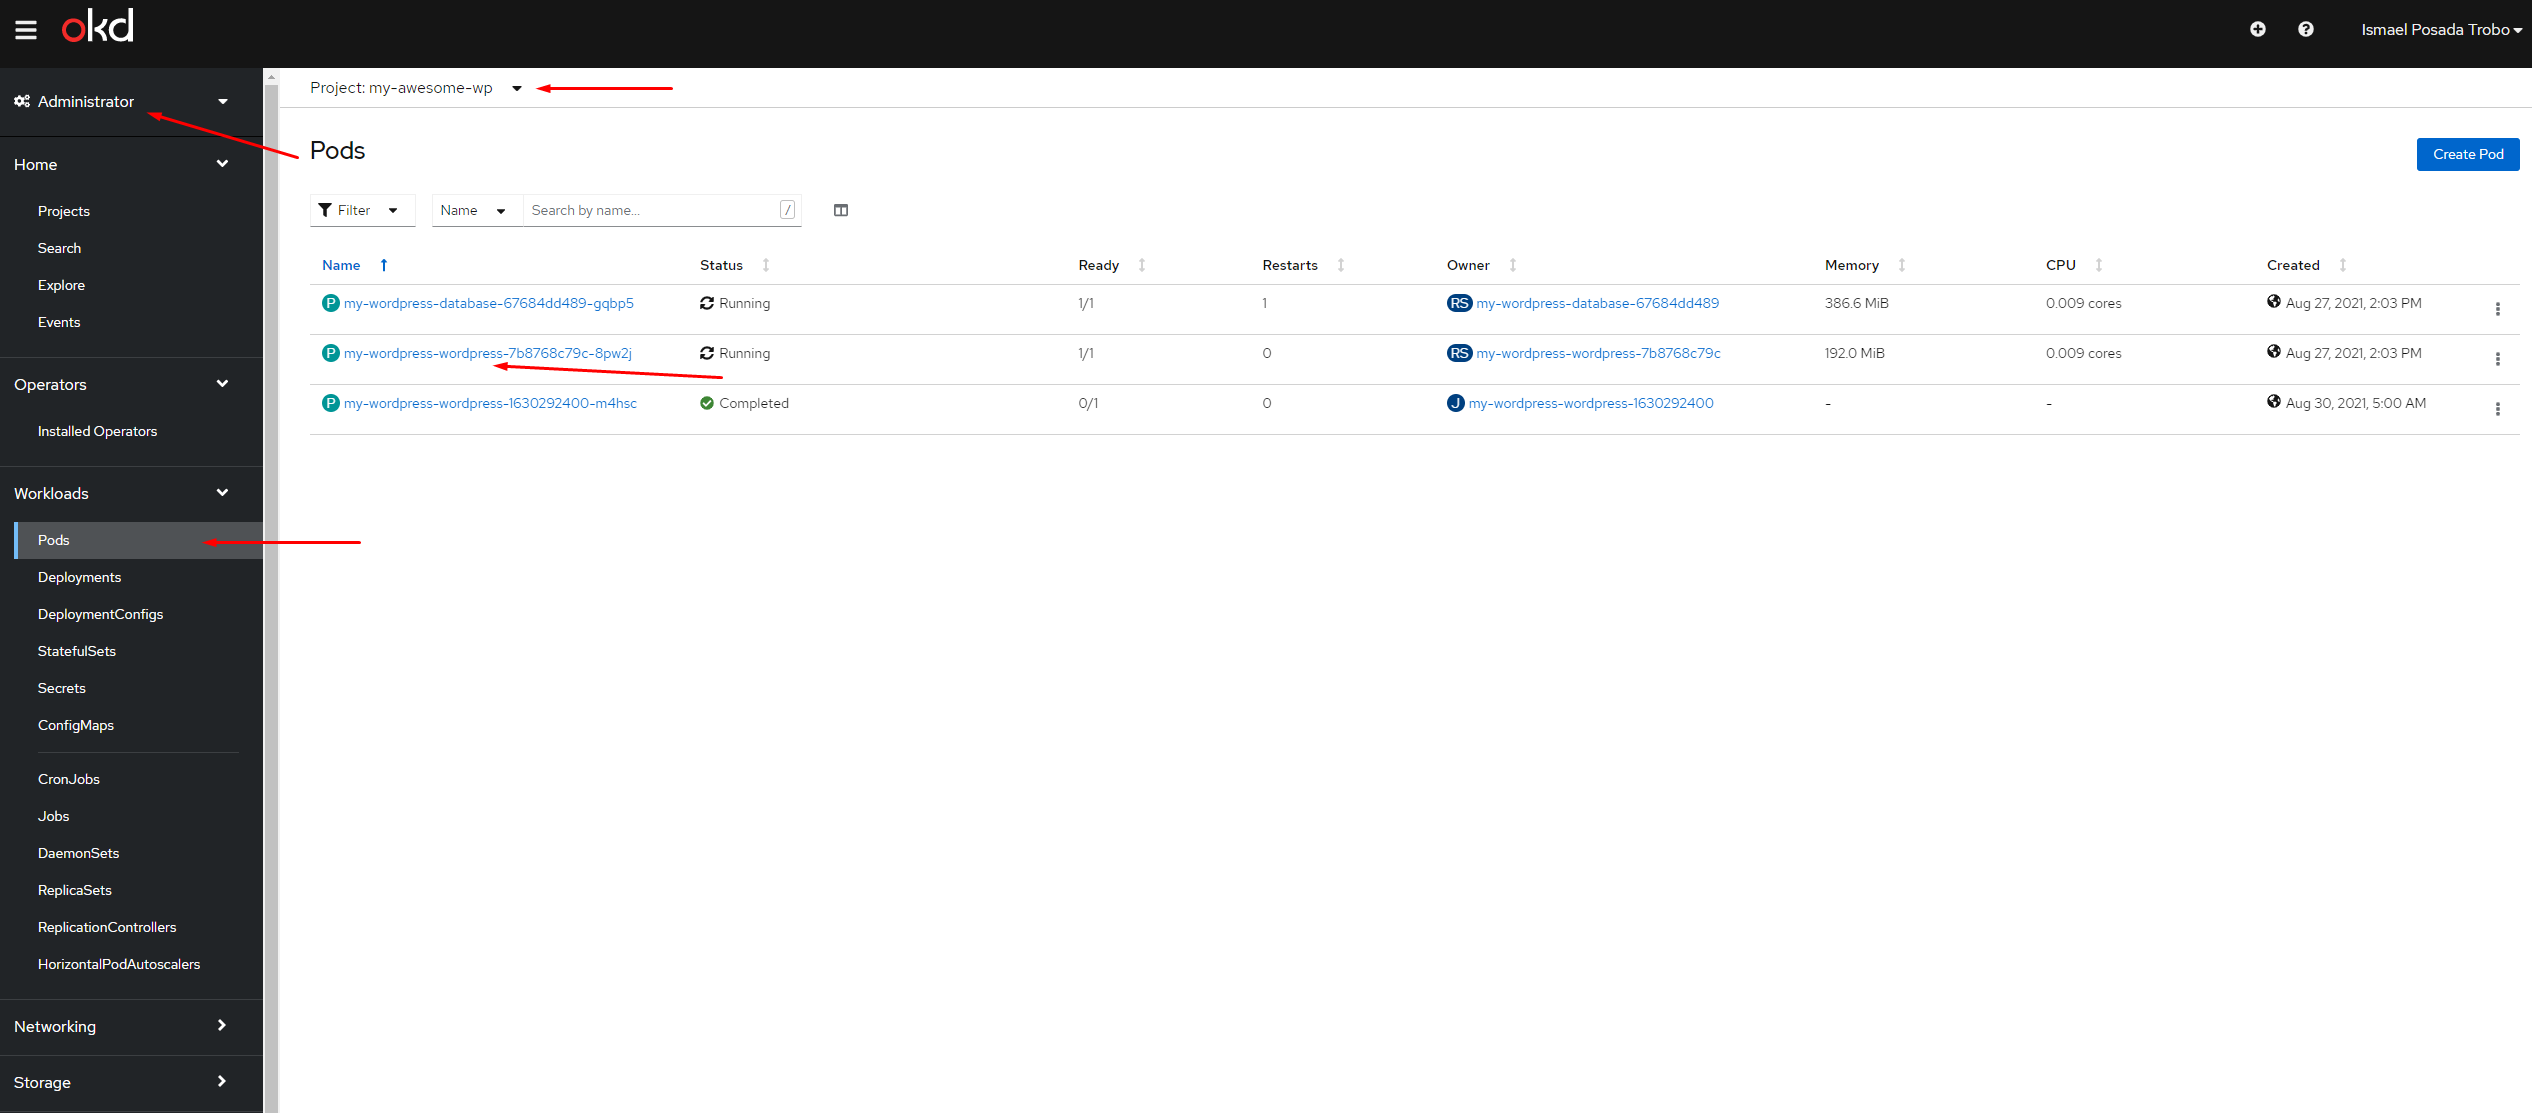Open kebab menu for m4hsc pod row
The image size is (2532, 1113).
pyautogui.click(x=2498, y=409)
